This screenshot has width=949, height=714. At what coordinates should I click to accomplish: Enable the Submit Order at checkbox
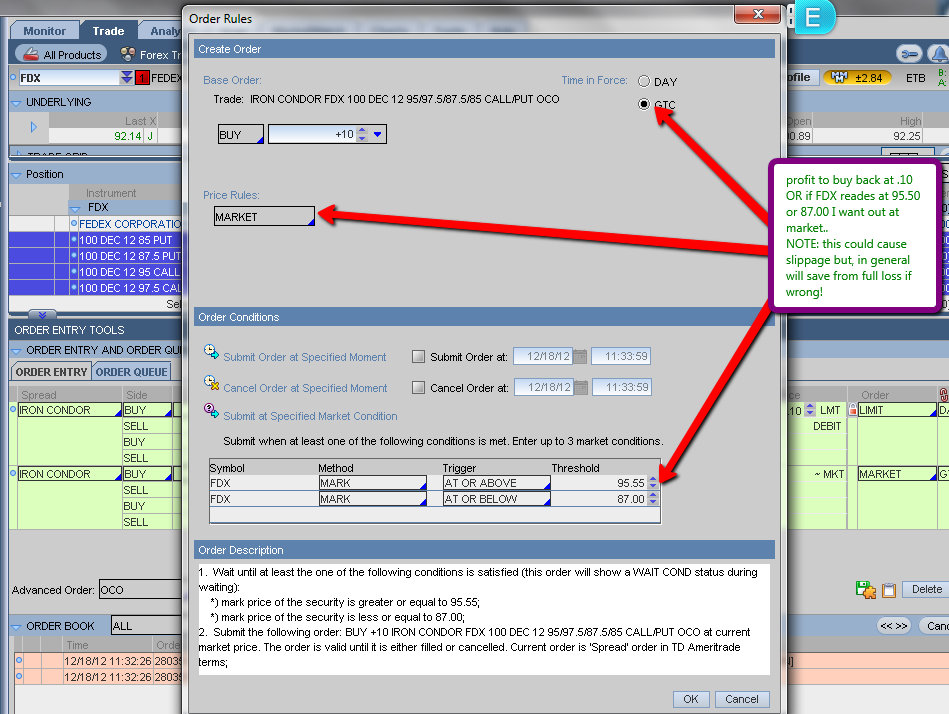pyautogui.click(x=419, y=357)
